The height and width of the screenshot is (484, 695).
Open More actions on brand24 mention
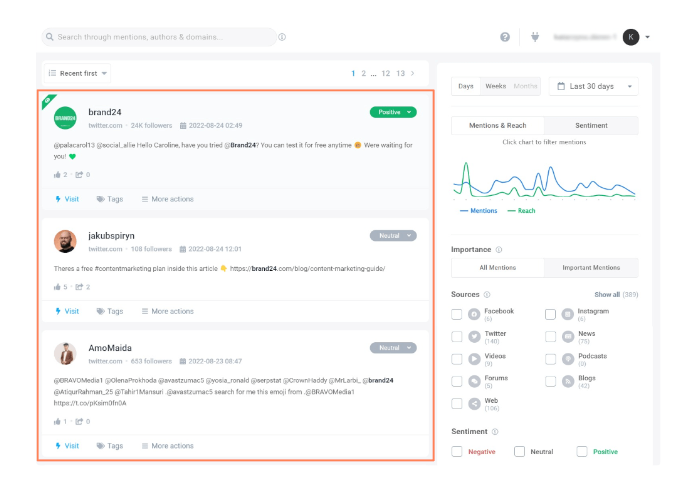coord(168,199)
